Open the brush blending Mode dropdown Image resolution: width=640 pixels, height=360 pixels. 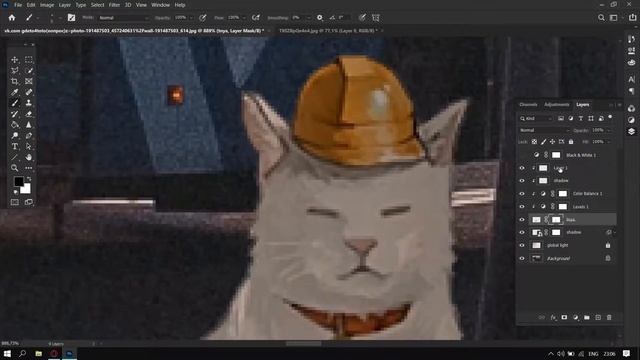coord(124,18)
